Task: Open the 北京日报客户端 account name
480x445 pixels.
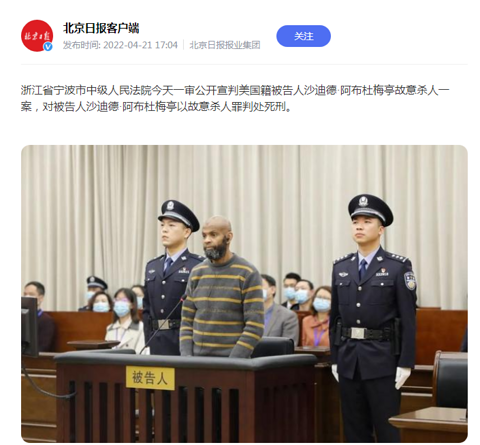Action: [x=101, y=28]
